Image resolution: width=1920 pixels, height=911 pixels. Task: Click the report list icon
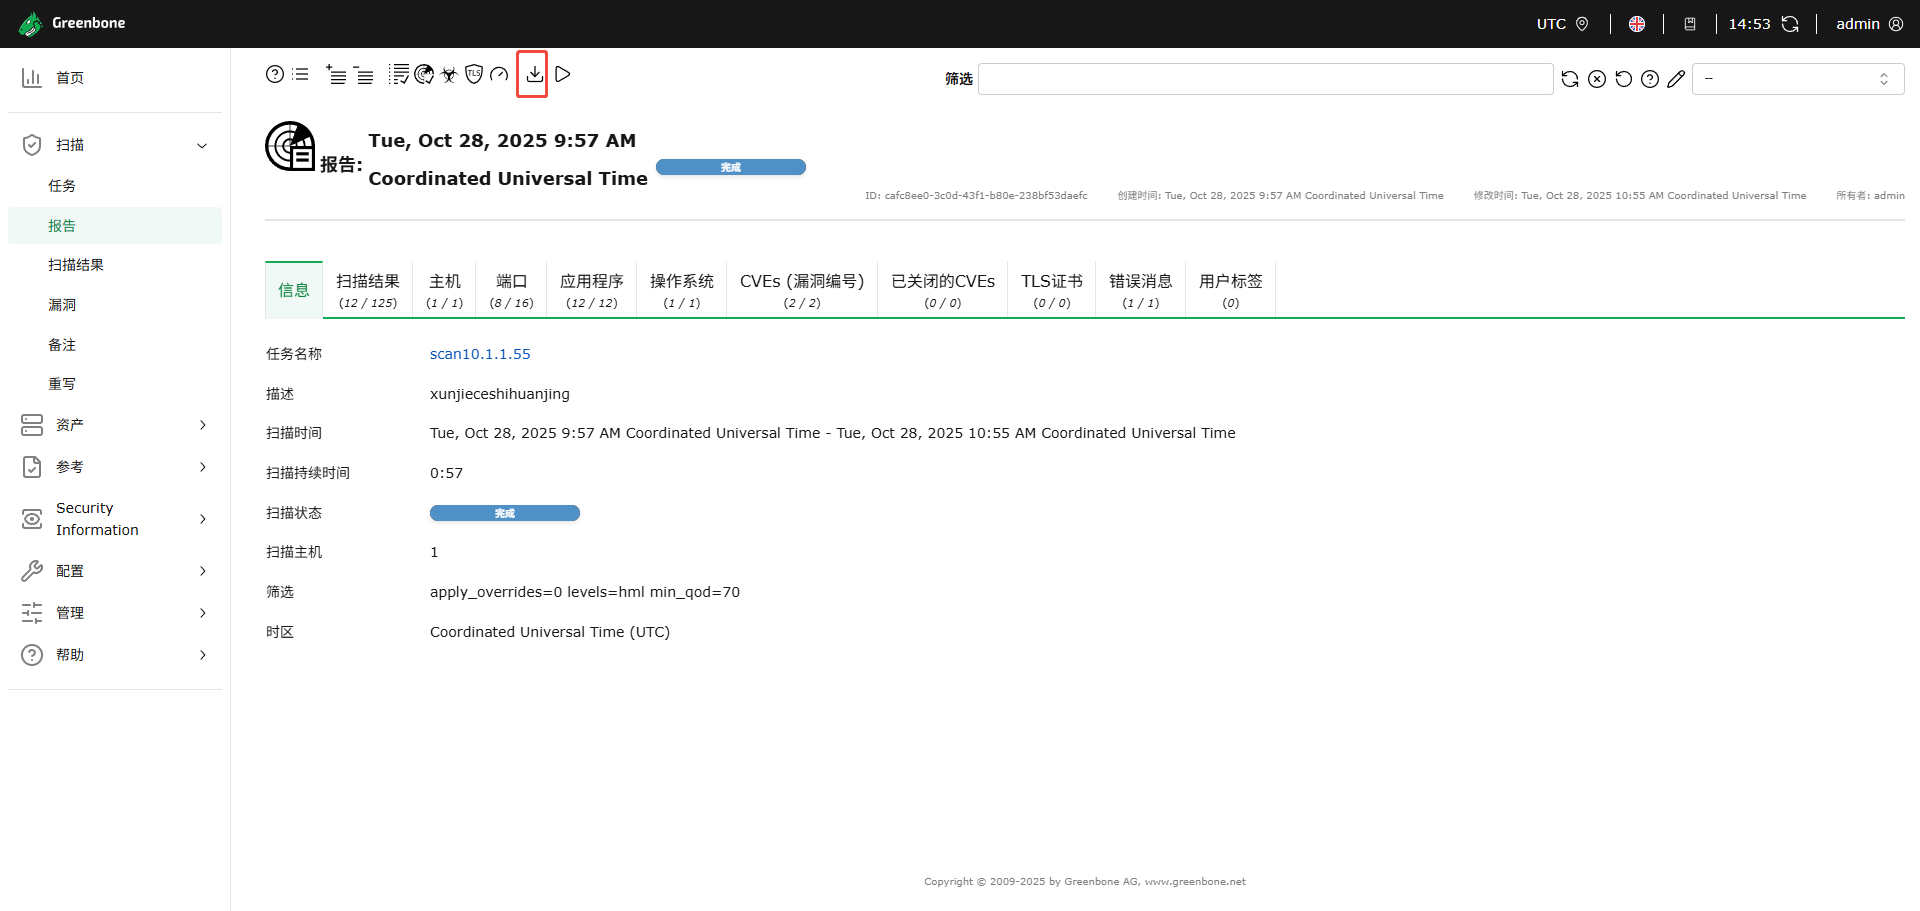click(x=300, y=74)
